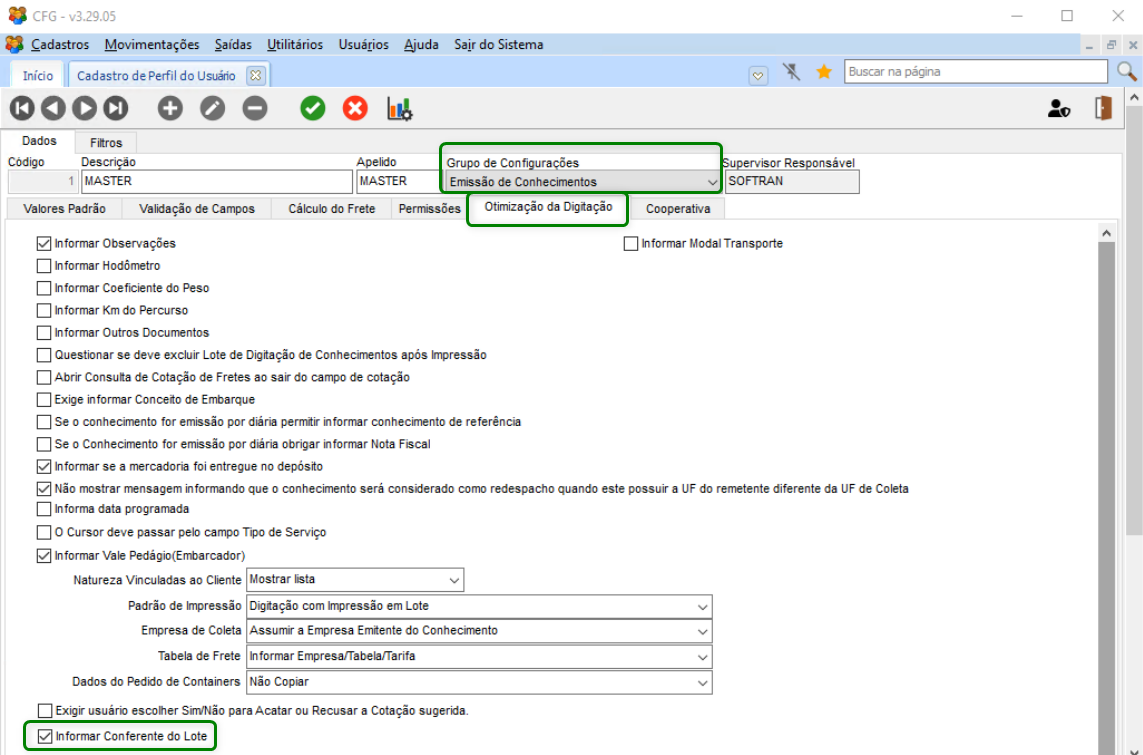Go to the next record
The width and height of the screenshot is (1143, 755).
pos(85,109)
